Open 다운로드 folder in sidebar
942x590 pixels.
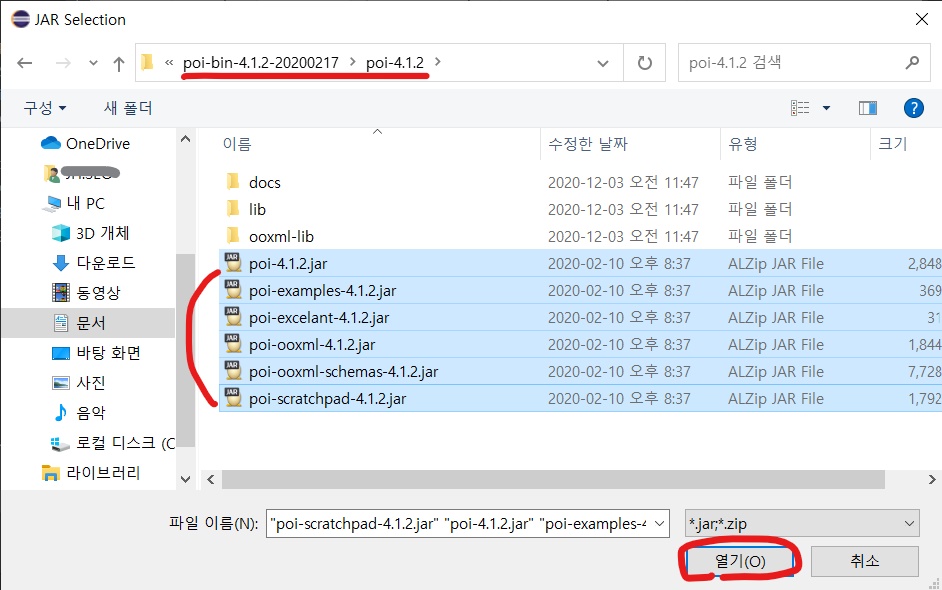click(x=94, y=263)
